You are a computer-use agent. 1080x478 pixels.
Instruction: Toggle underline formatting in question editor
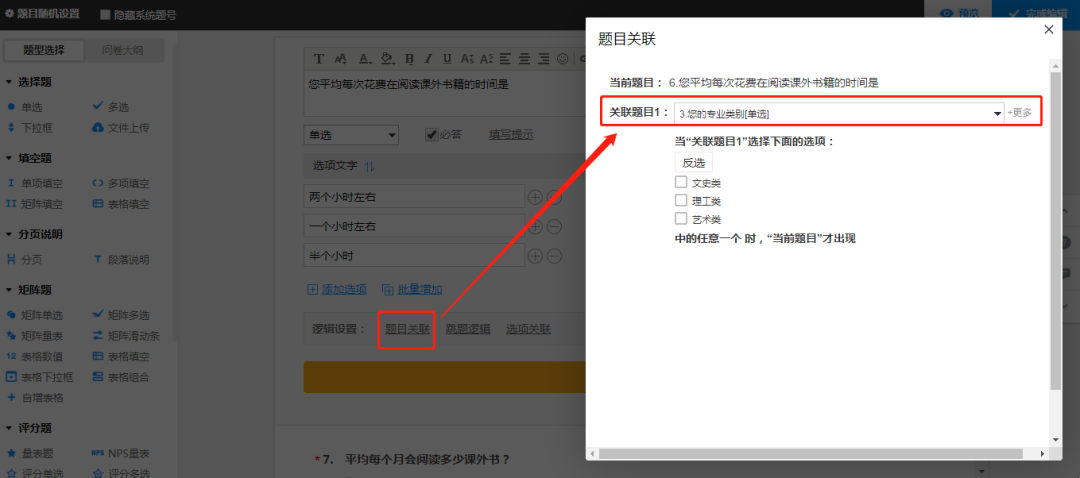tap(448, 58)
